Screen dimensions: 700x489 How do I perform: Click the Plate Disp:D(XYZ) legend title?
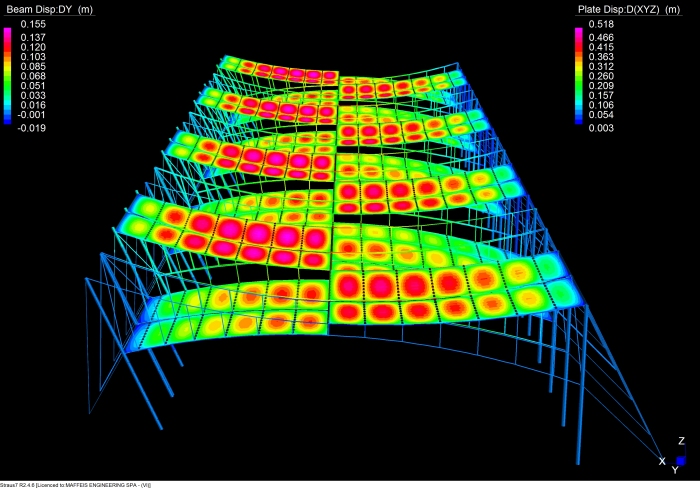point(613,8)
